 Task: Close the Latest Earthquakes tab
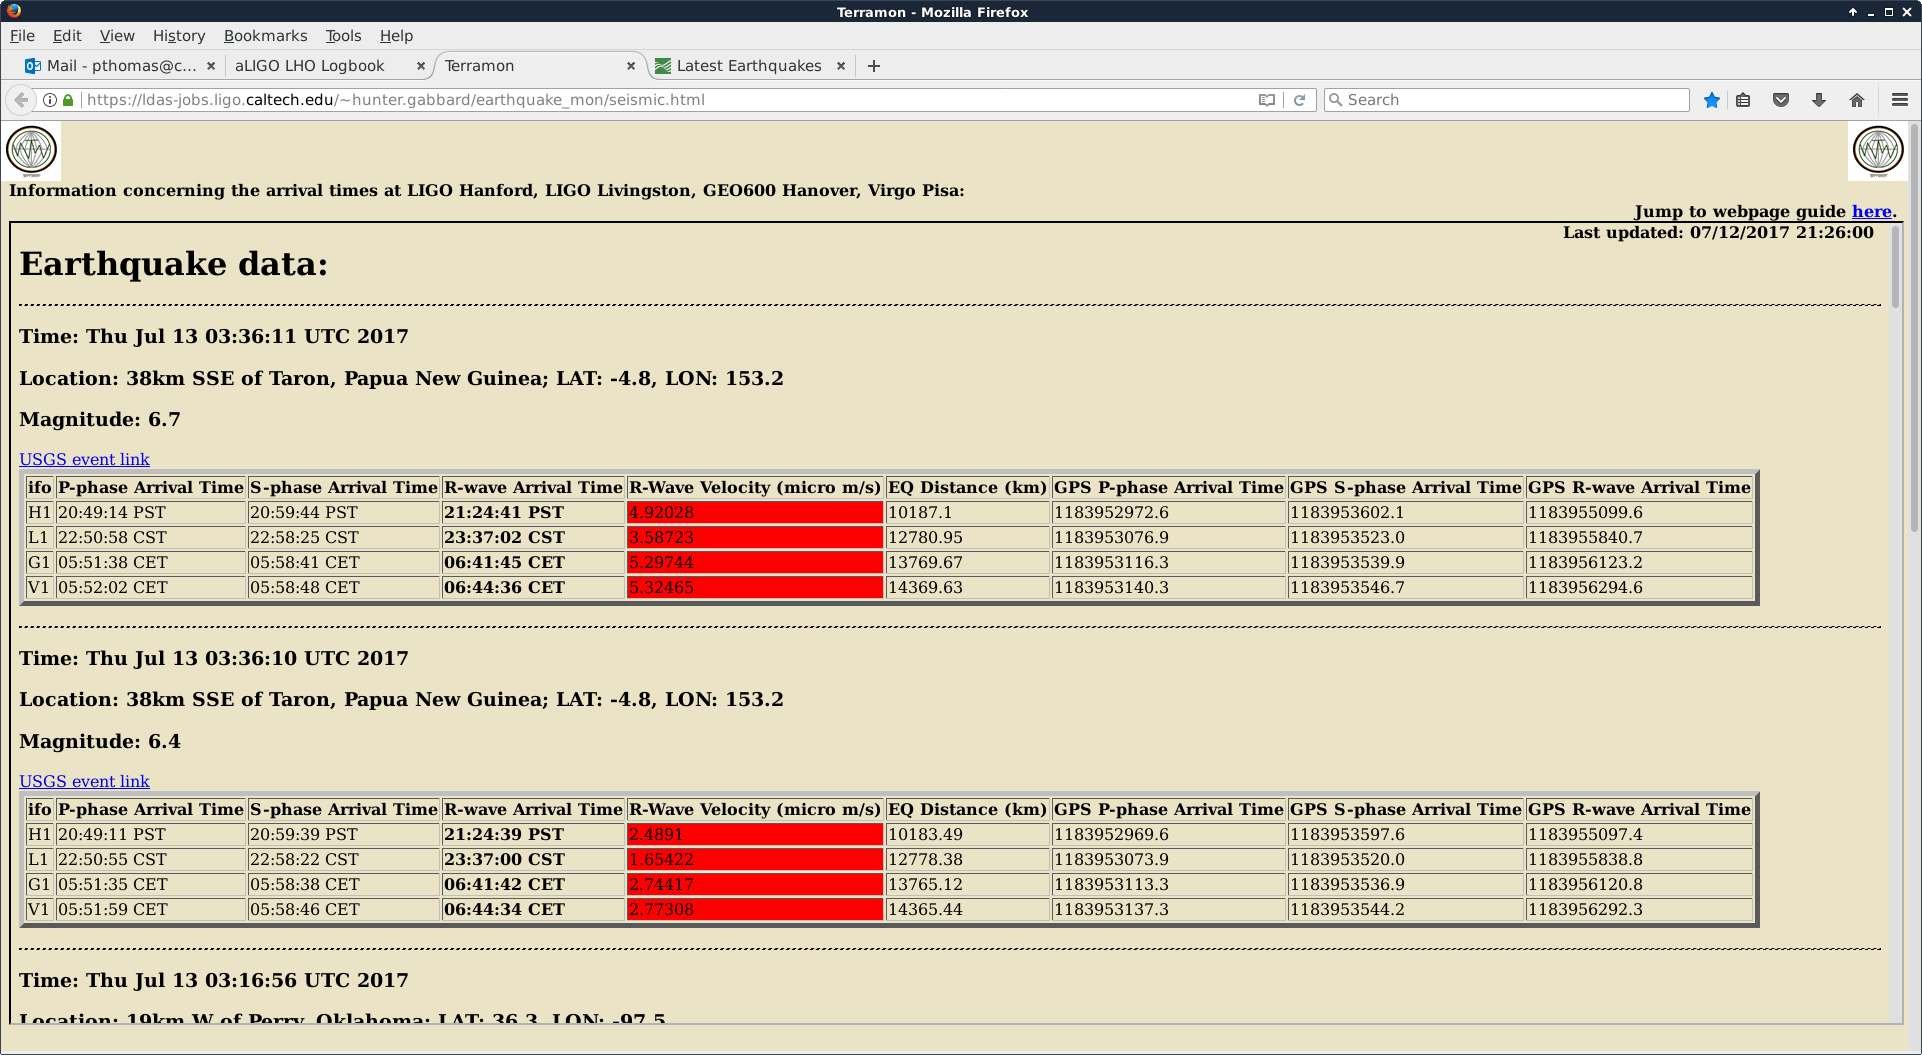pyautogui.click(x=841, y=66)
